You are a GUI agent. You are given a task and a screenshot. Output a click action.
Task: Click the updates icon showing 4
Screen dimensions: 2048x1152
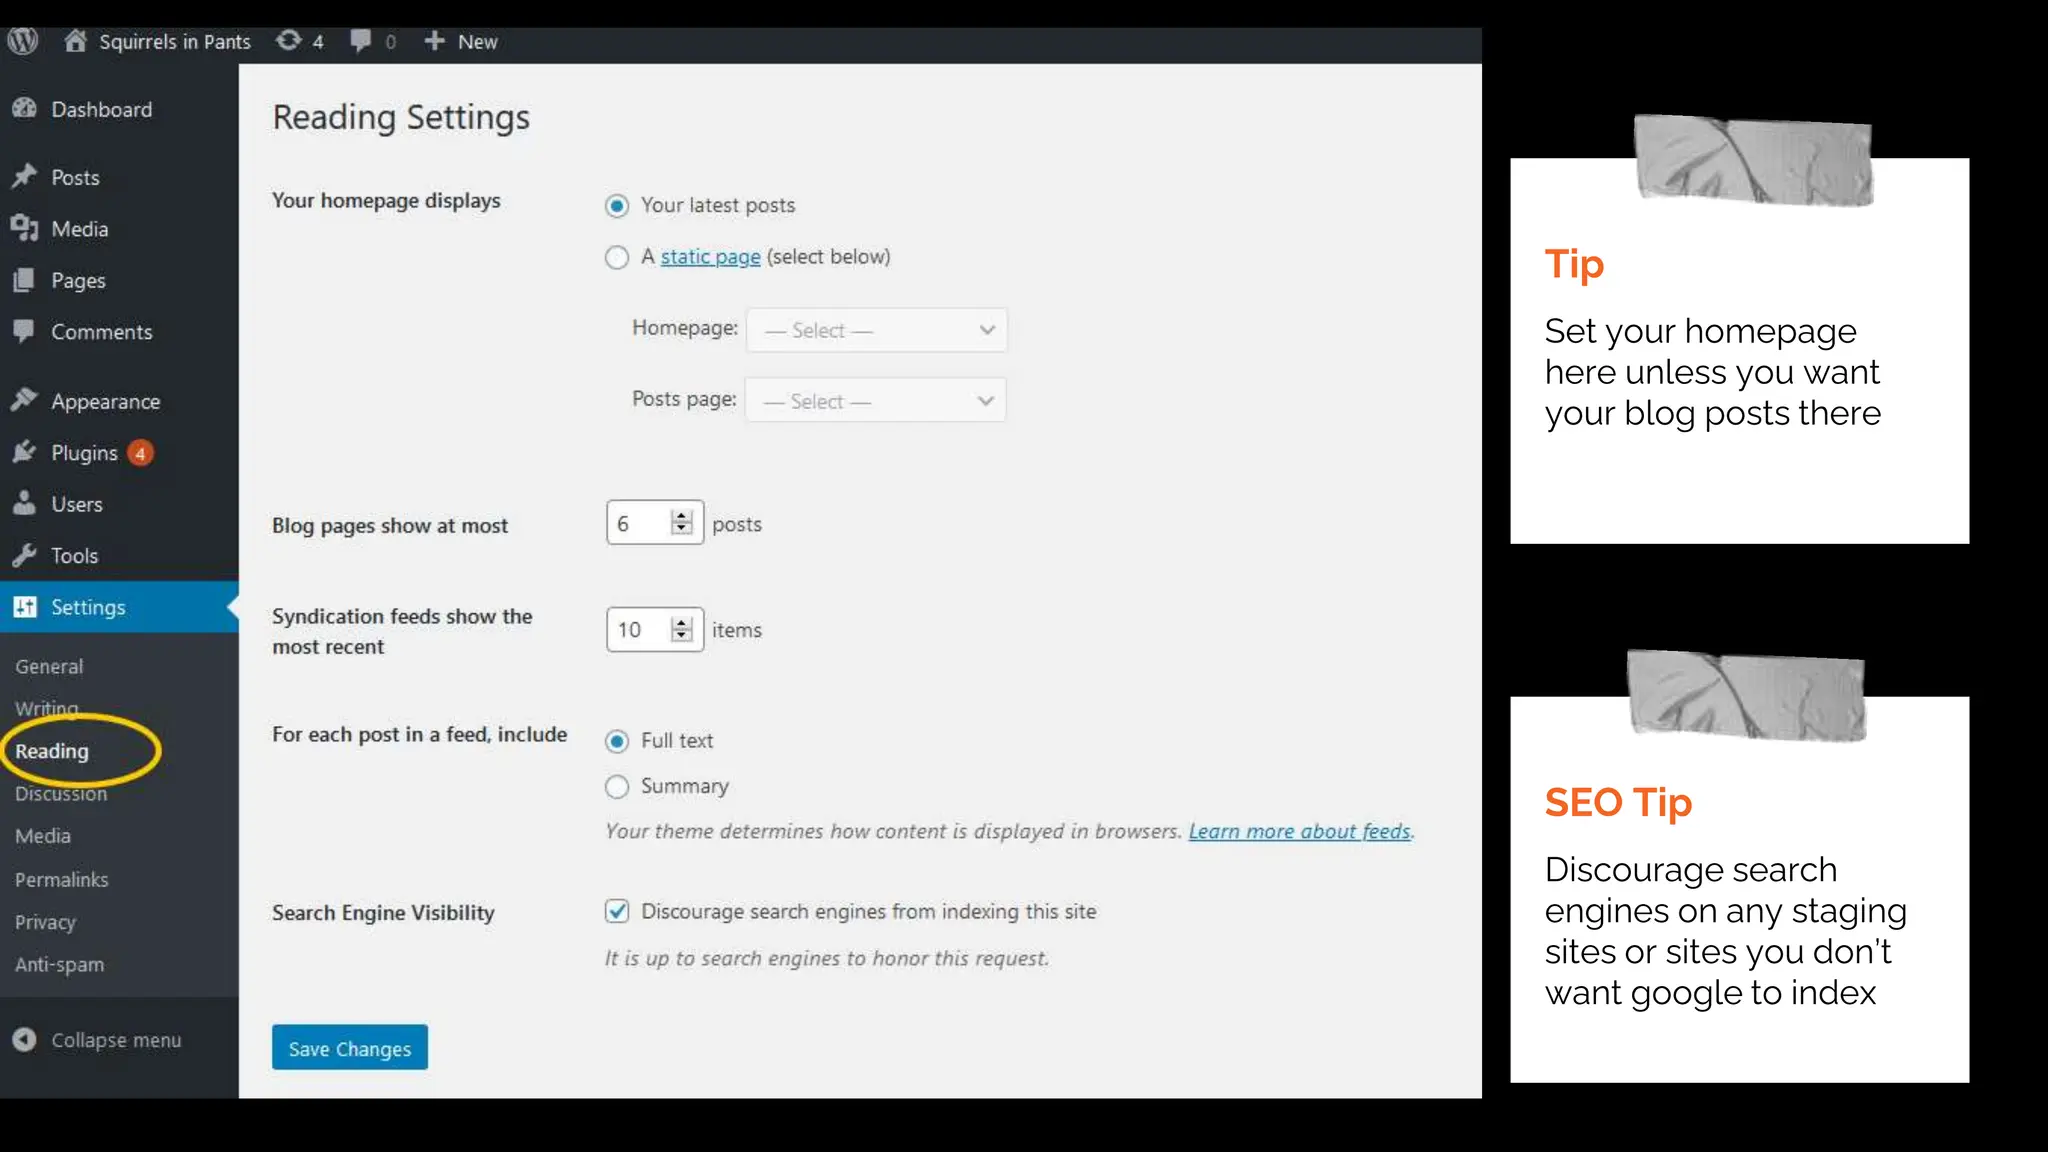(289, 41)
